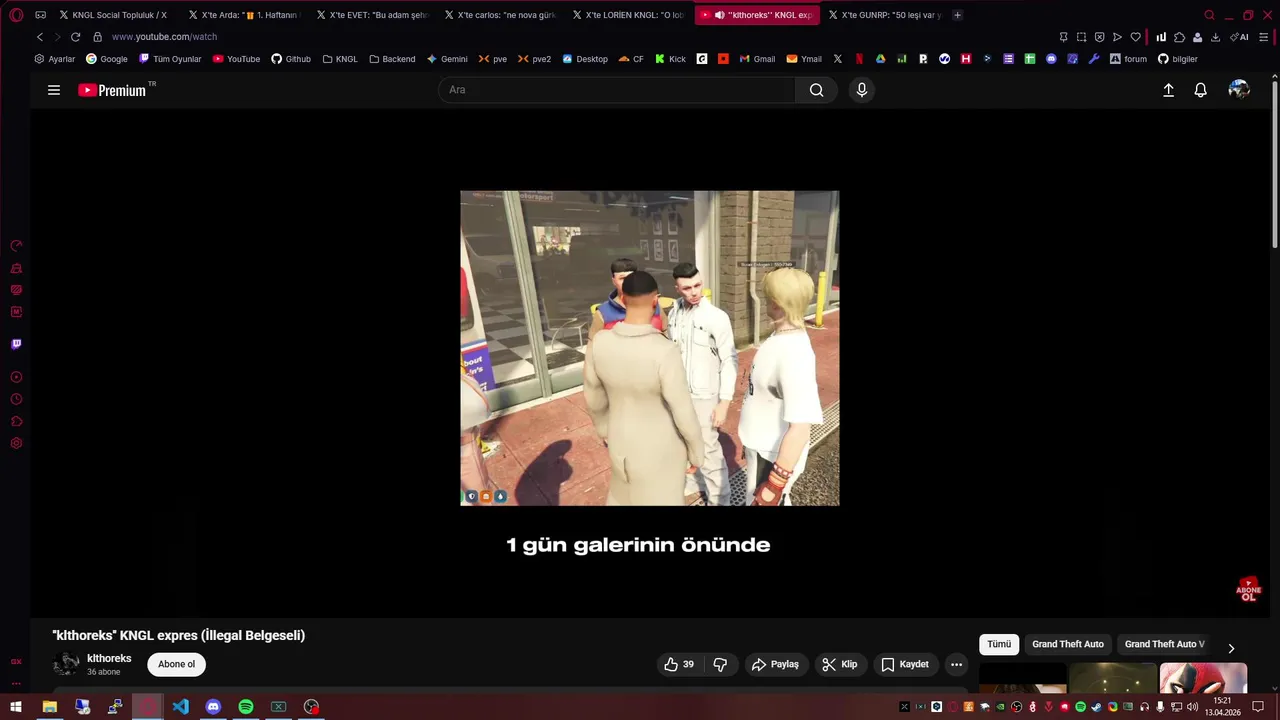The height and width of the screenshot is (720, 1280).
Task: Open the Gemini bookmark
Action: (447, 59)
